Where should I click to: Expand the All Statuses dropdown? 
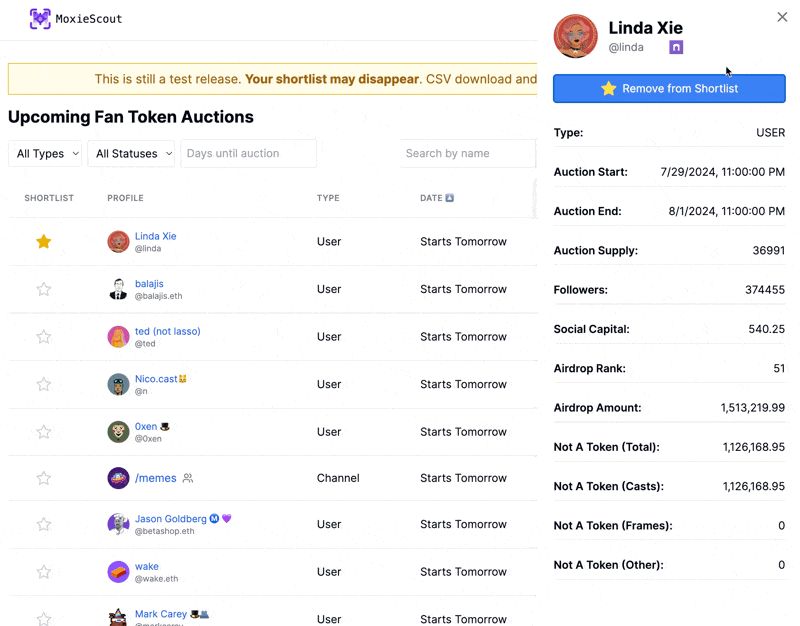(133, 154)
